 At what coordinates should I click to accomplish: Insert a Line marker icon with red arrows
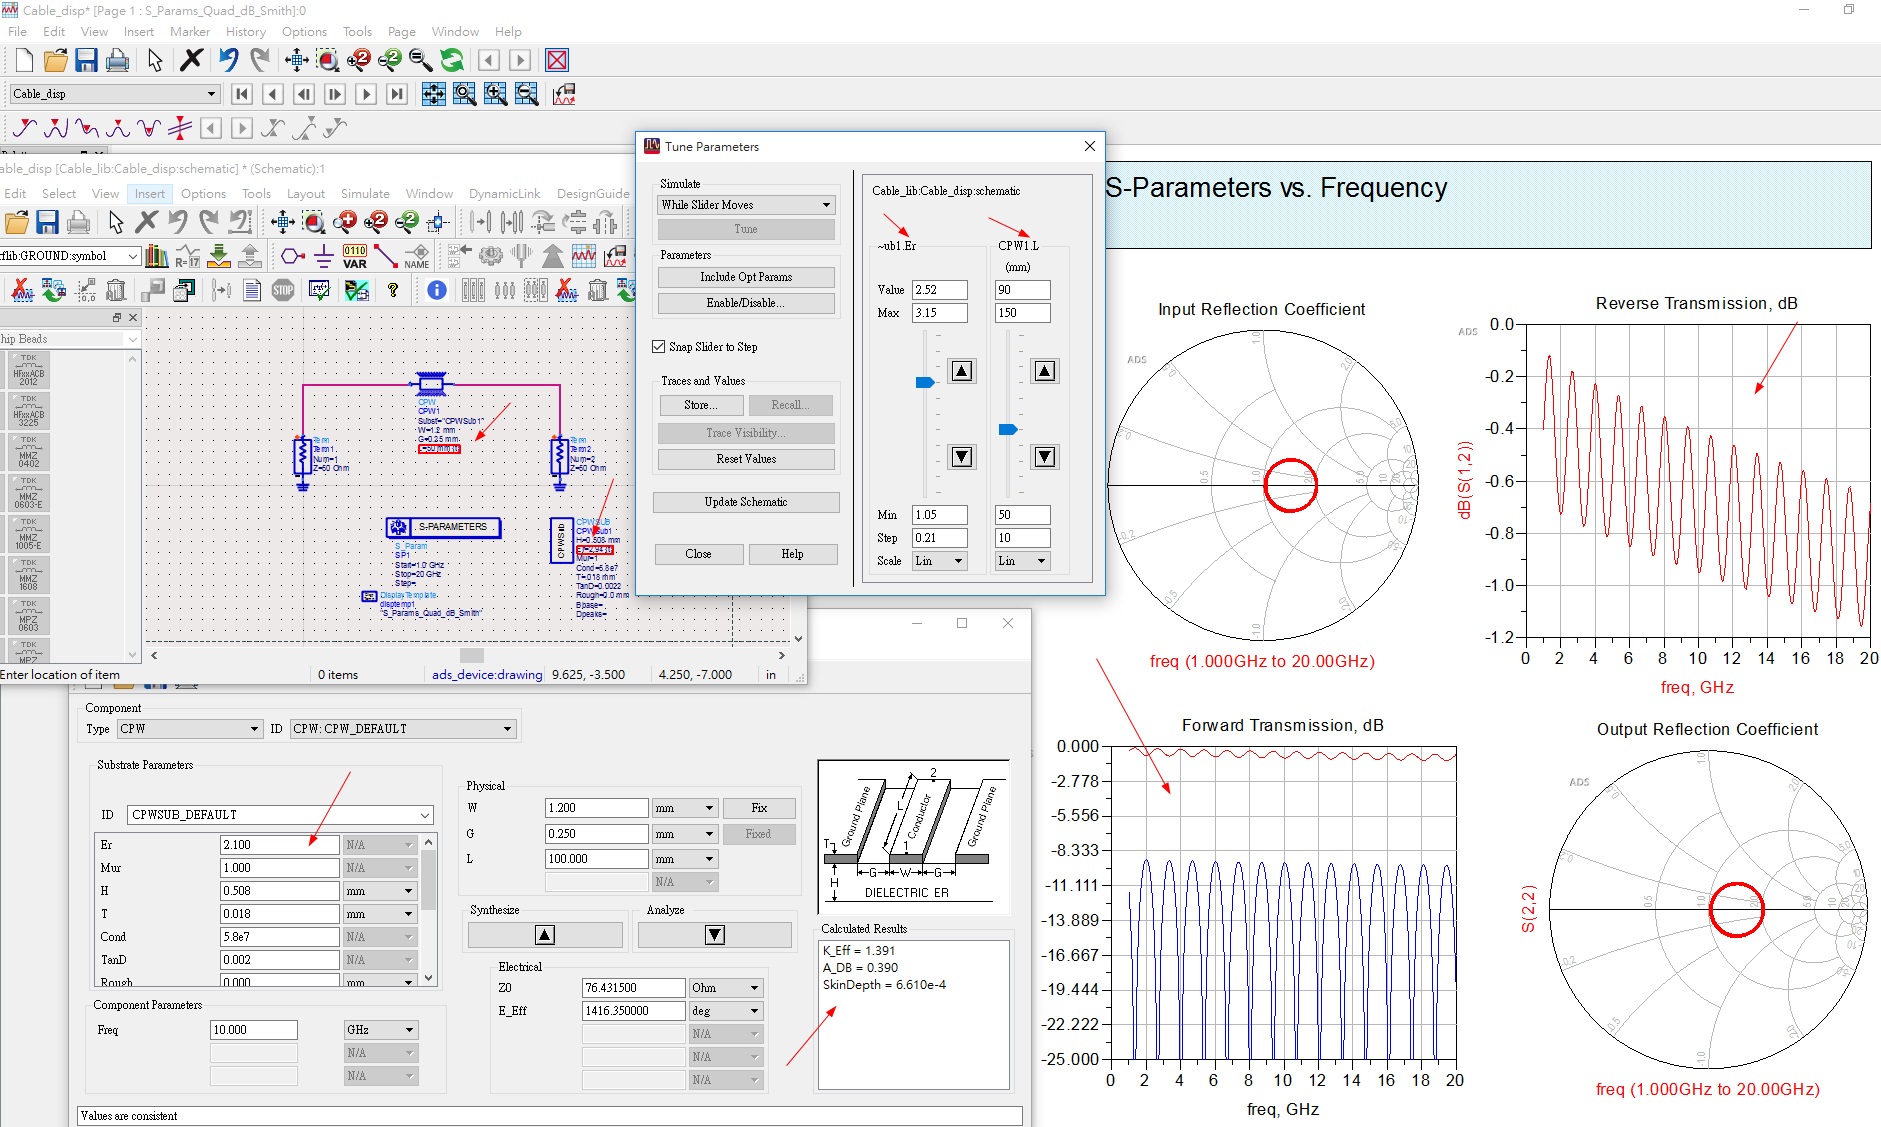[x=180, y=128]
